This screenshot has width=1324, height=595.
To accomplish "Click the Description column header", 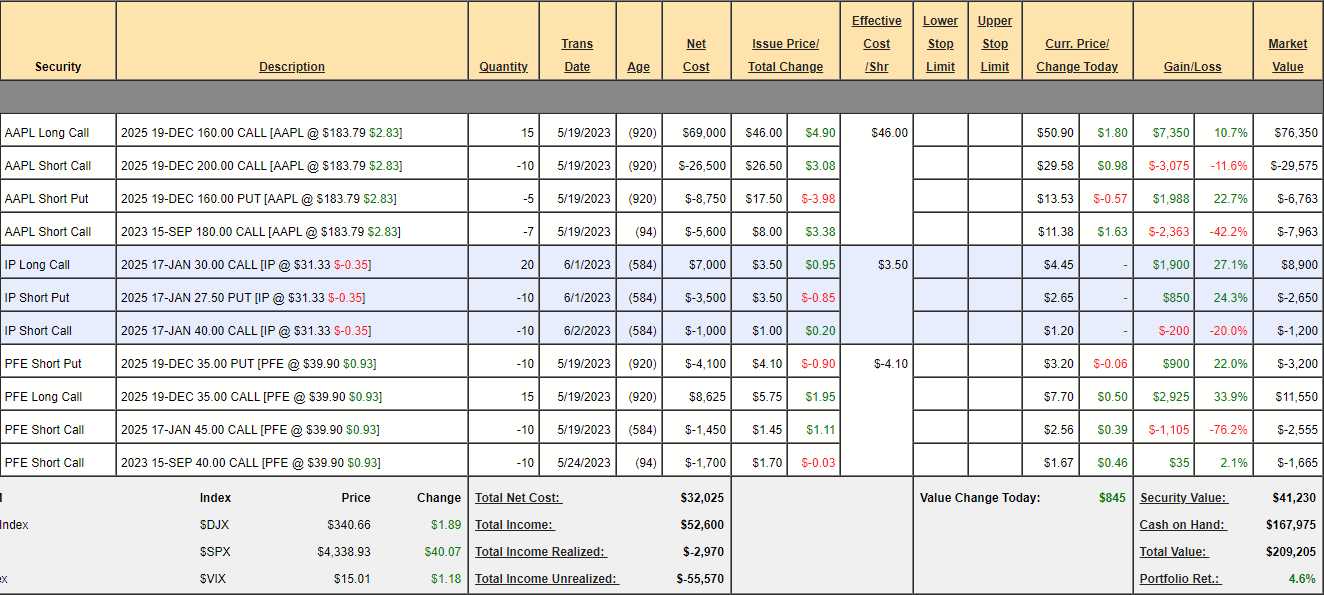I will tap(292, 67).
